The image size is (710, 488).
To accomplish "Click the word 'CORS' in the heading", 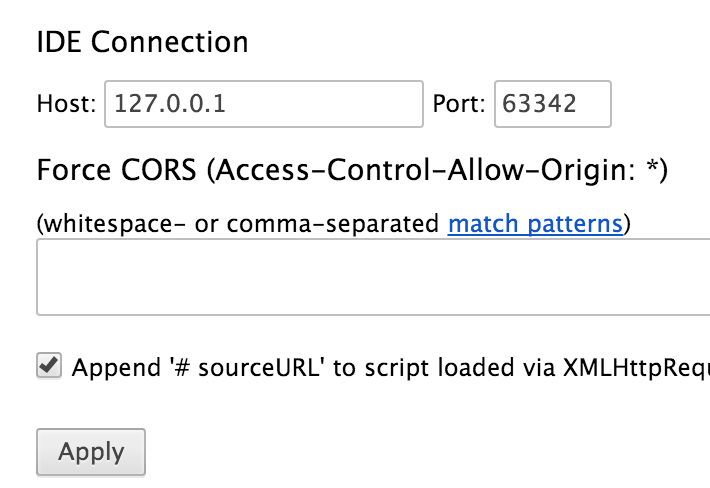I will (x=160, y=170).
